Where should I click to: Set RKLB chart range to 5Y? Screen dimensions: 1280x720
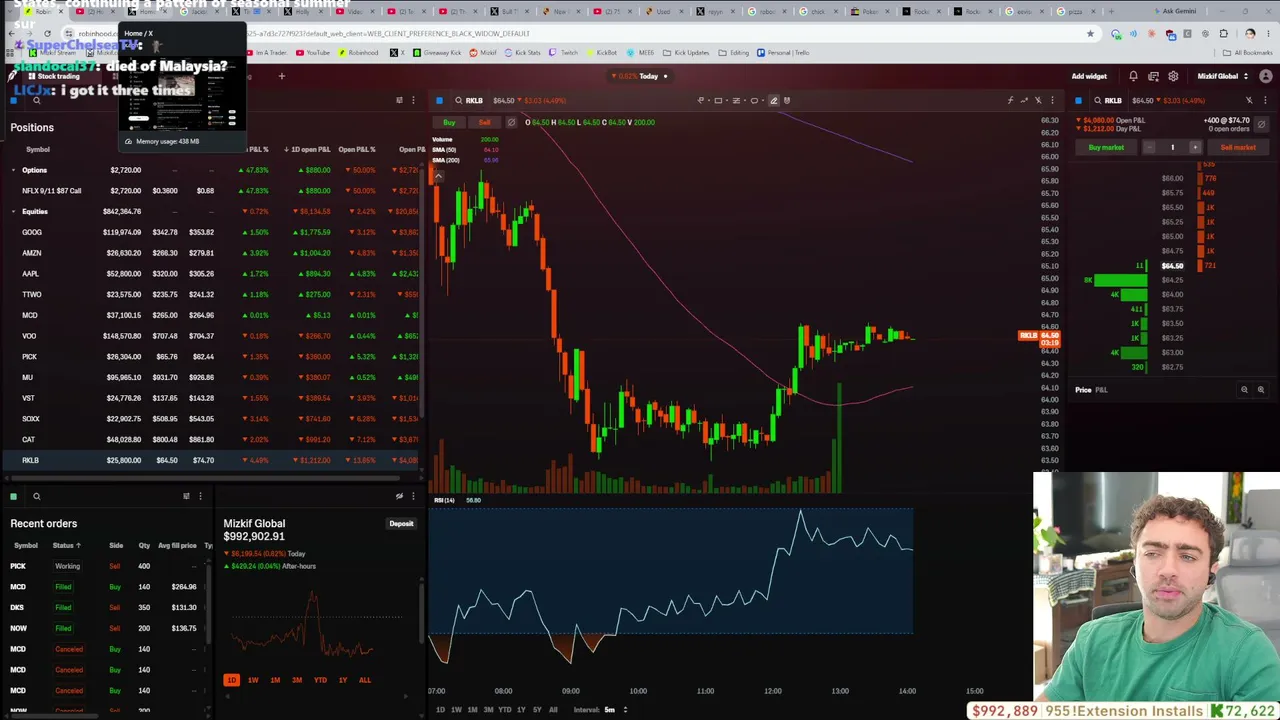click(537, 710)
